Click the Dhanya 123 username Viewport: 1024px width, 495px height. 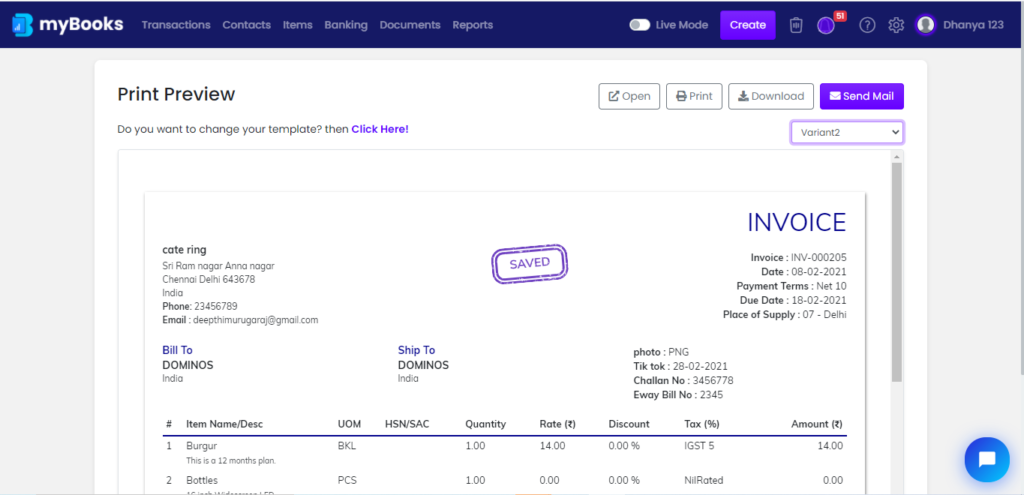[x=973, y=25]
